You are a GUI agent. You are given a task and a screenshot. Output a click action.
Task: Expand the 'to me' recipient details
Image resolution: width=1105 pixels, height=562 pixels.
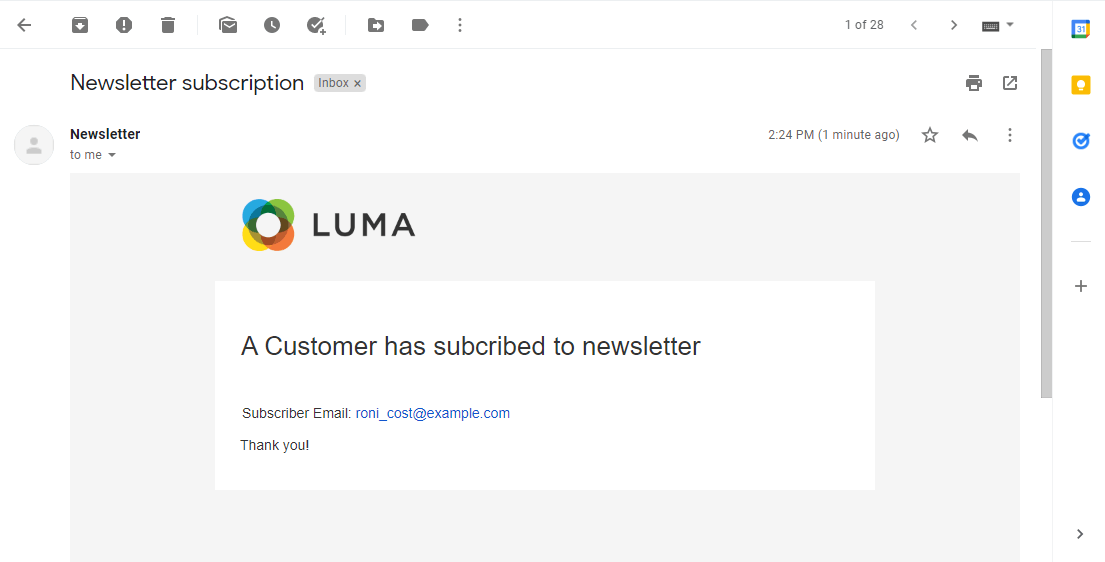pos(112,155)
